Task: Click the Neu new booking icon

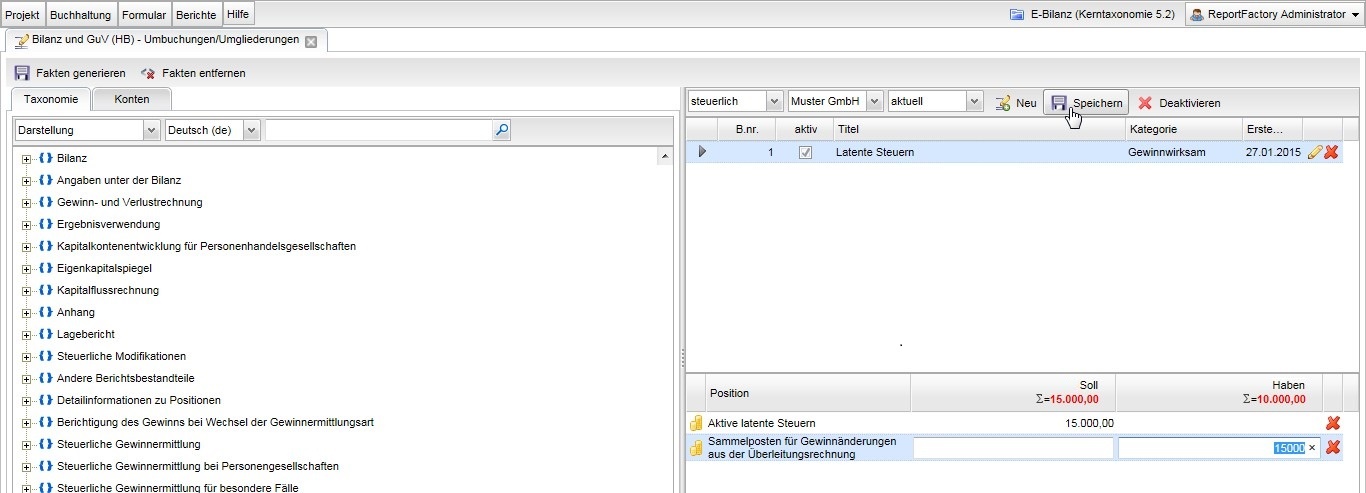Action: [x=1002, y=103]
